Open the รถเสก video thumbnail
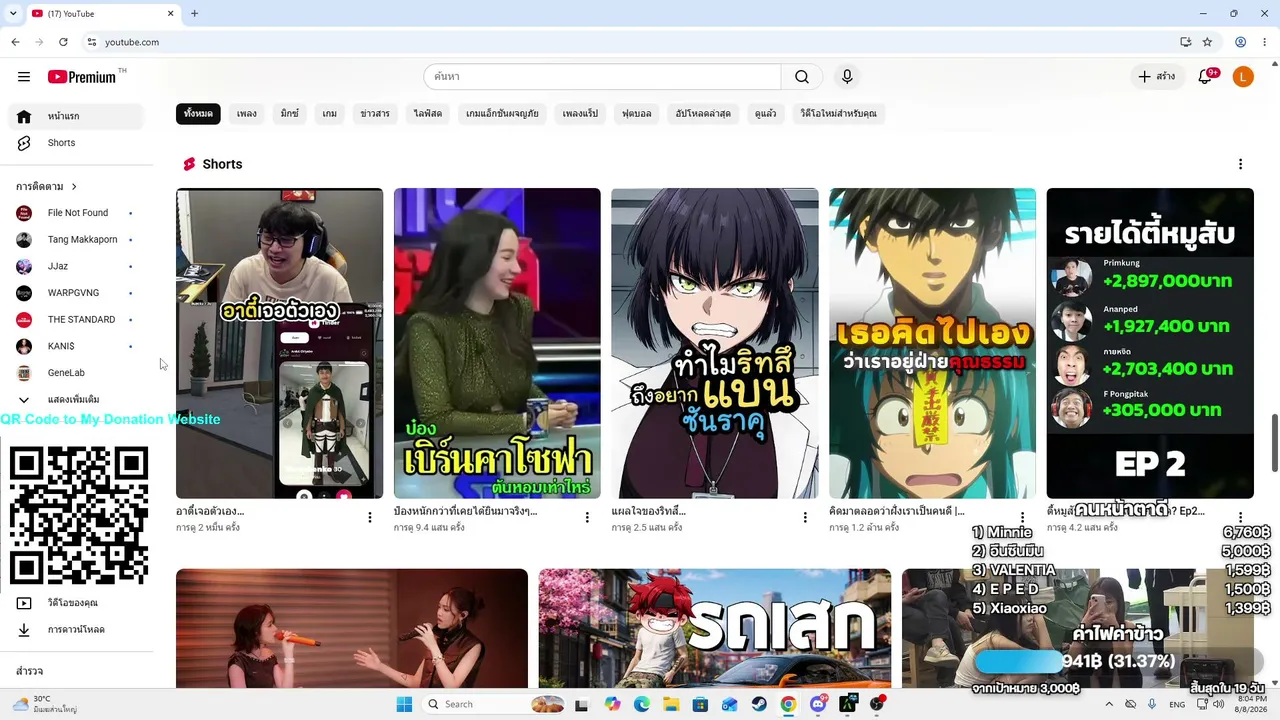Image resolution: width=1280 pixels, height=720 pixels. [715, 628]
